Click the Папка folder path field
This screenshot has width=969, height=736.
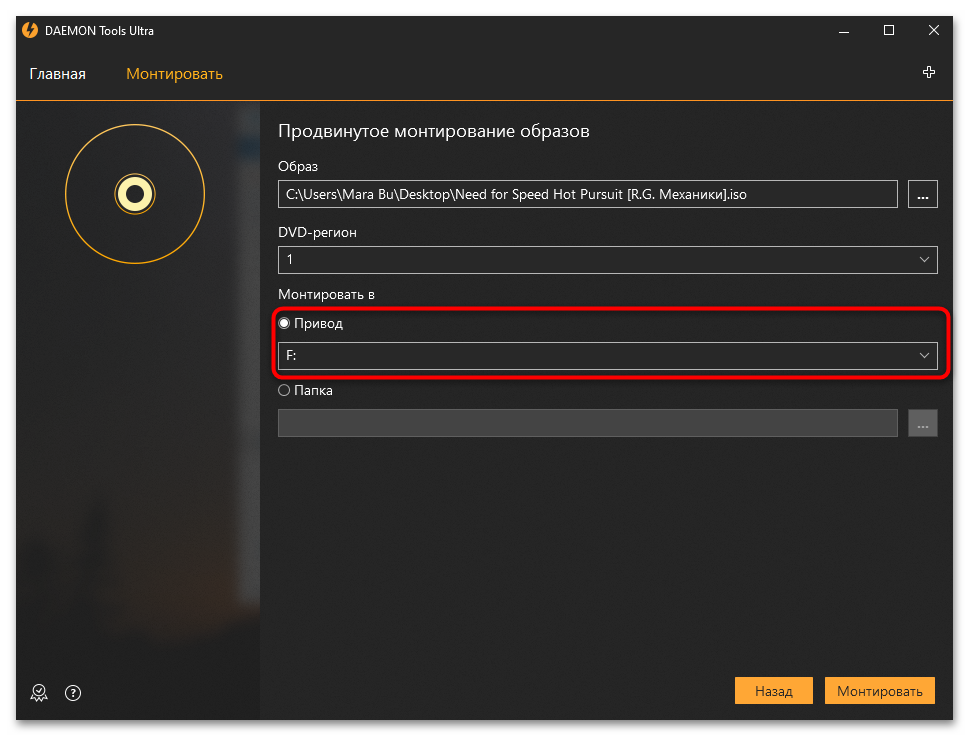tap(588, 423)
